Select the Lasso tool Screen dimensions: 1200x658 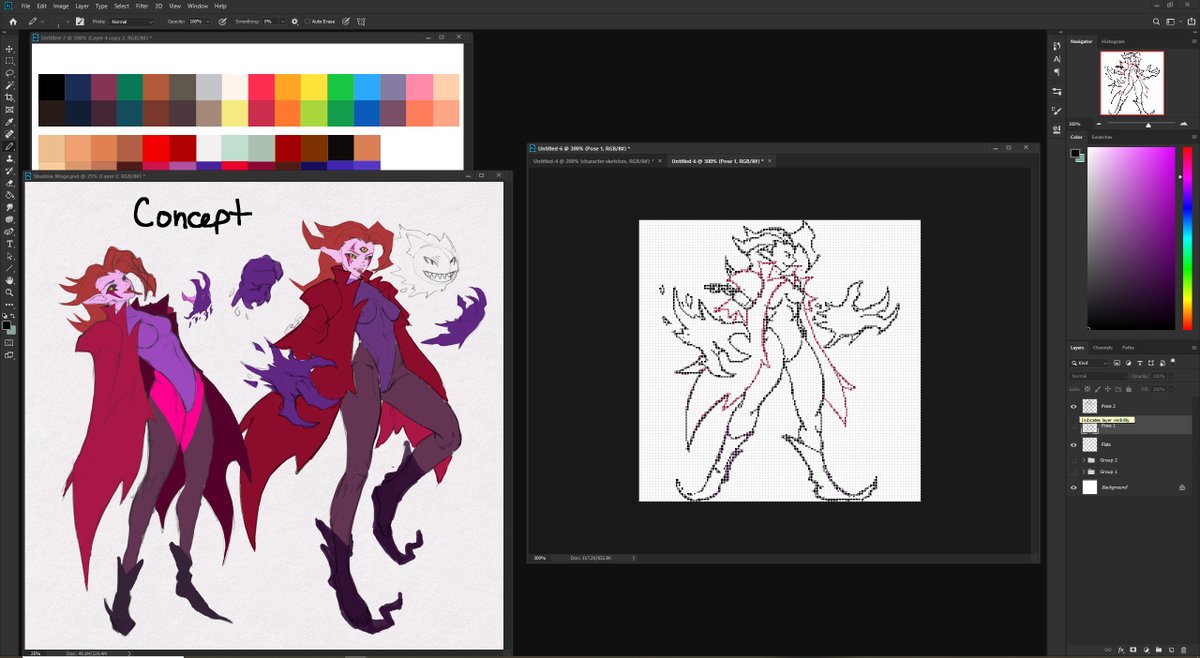point(9,73)
